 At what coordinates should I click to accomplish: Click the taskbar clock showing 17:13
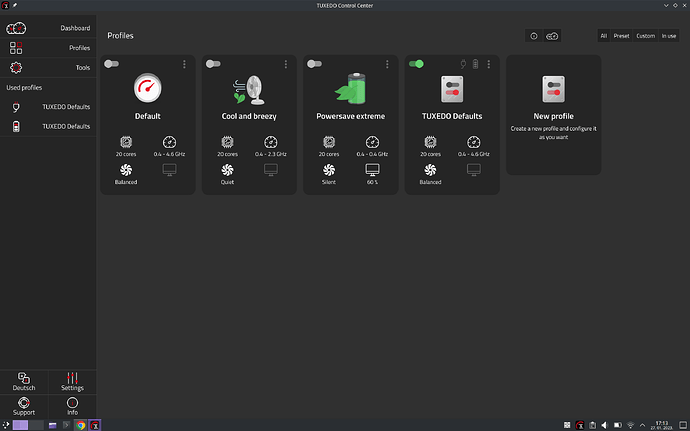tap(662, 425)
